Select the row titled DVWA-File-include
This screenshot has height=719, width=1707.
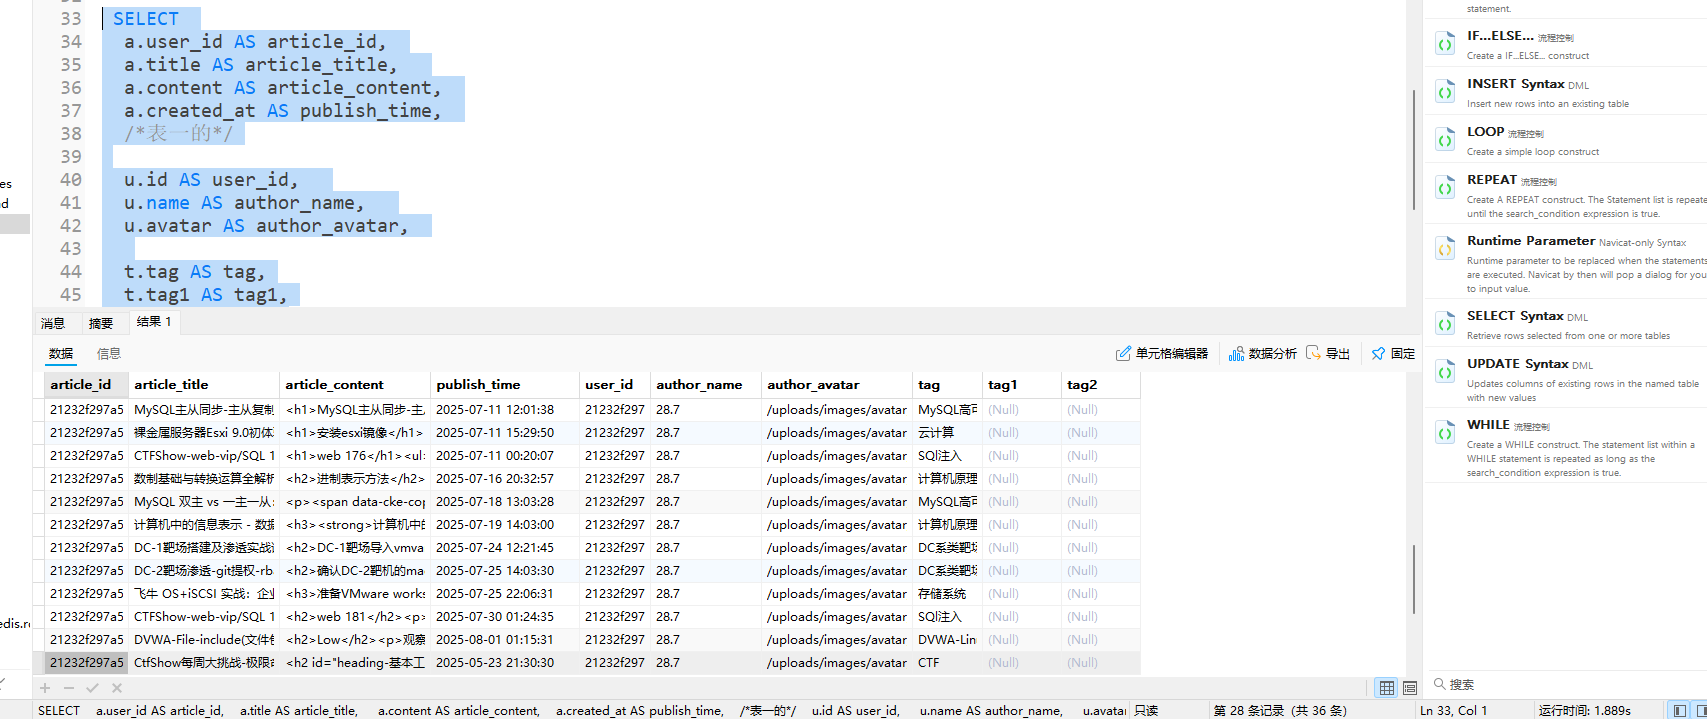click(x=203, y=640)
